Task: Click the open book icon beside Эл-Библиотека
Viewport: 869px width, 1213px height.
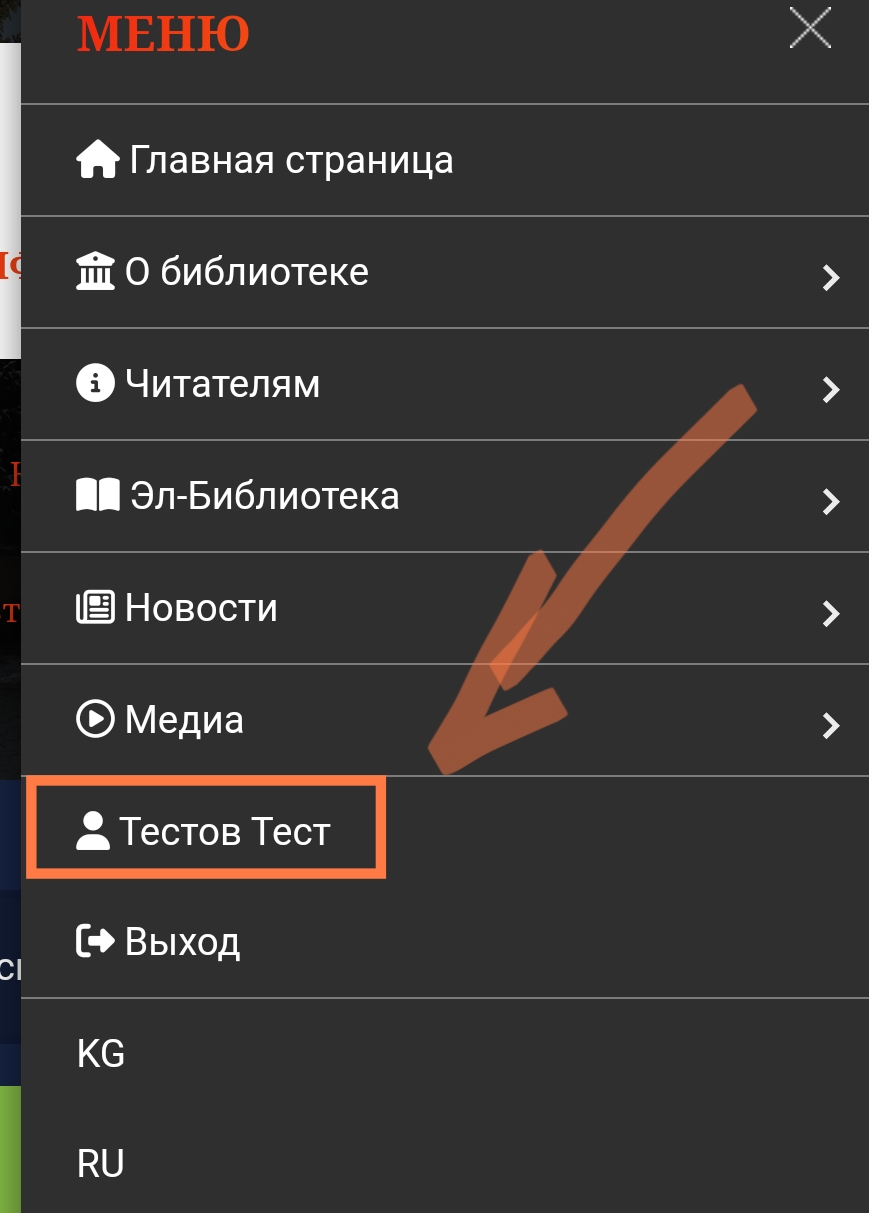Action: (98, 496)
